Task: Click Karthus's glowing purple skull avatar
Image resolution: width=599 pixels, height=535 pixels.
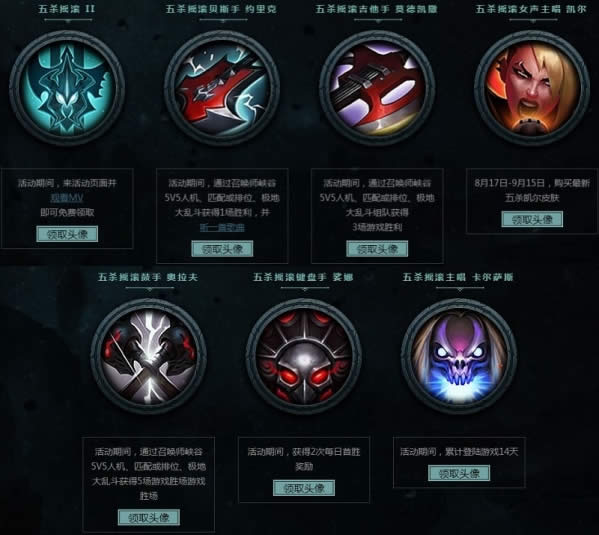Action: tap(459, 356)
